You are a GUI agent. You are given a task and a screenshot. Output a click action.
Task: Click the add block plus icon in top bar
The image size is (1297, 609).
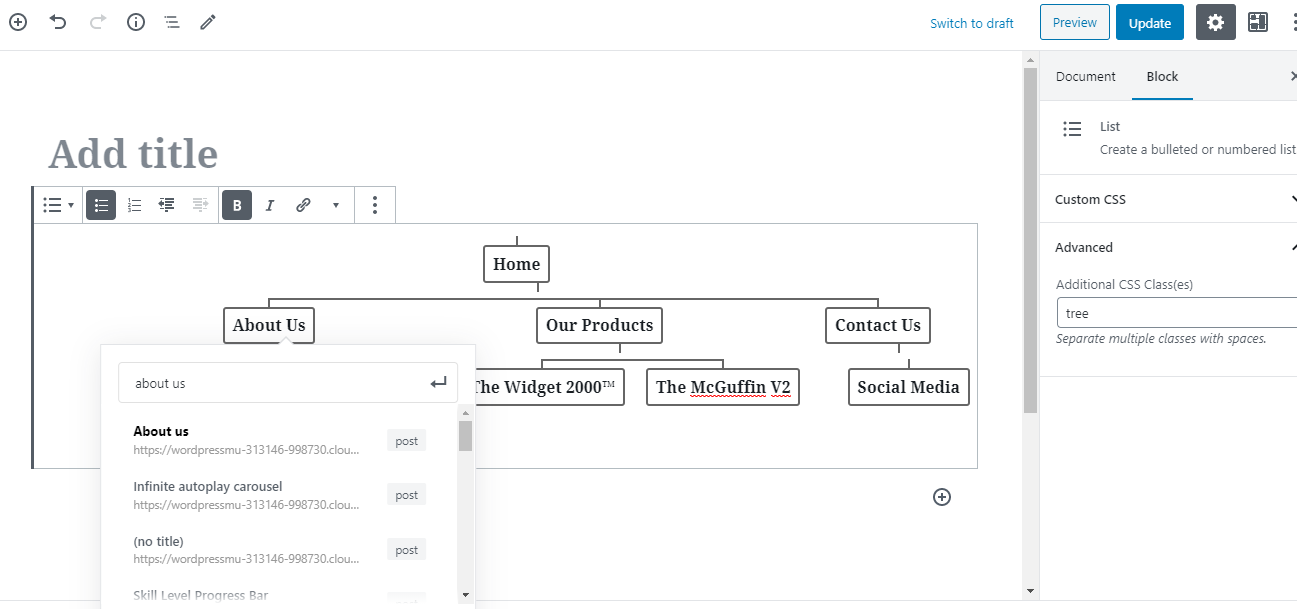[x=18, y=22]
